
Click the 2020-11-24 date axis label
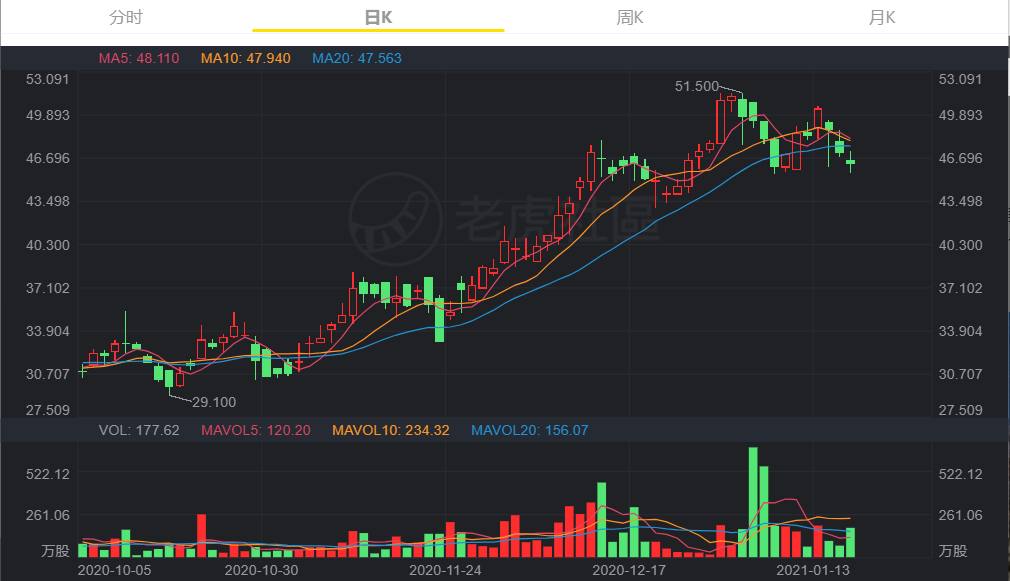tap(445, 570)
